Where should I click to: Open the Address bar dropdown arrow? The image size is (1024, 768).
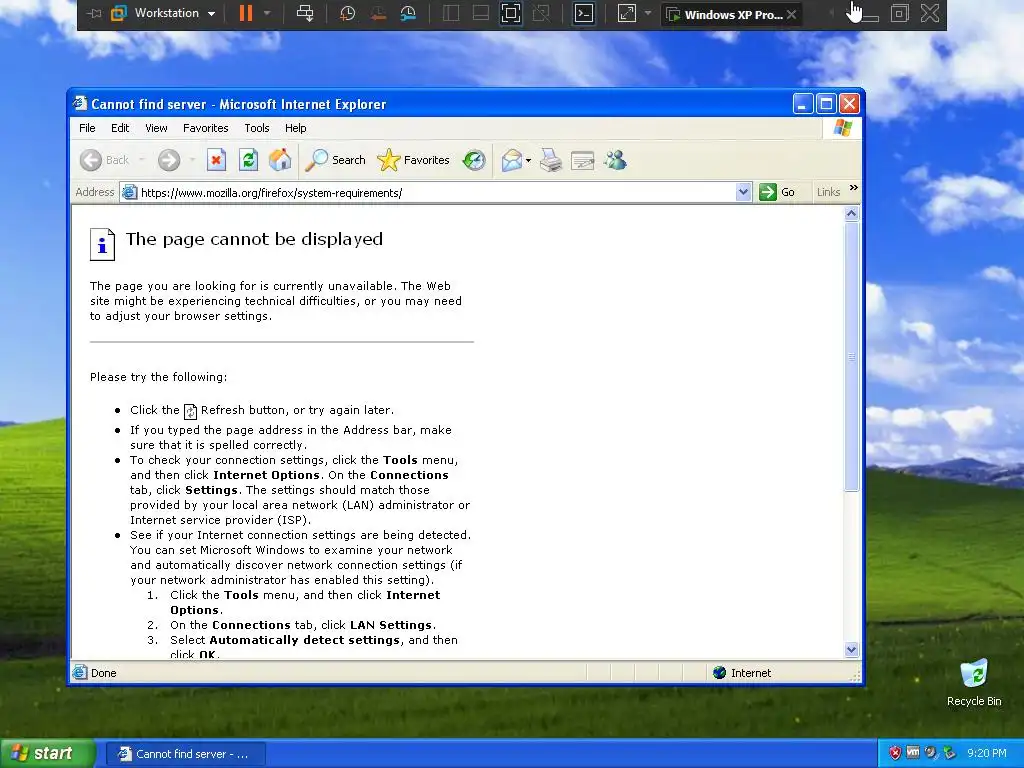click(x=743, y=192)
